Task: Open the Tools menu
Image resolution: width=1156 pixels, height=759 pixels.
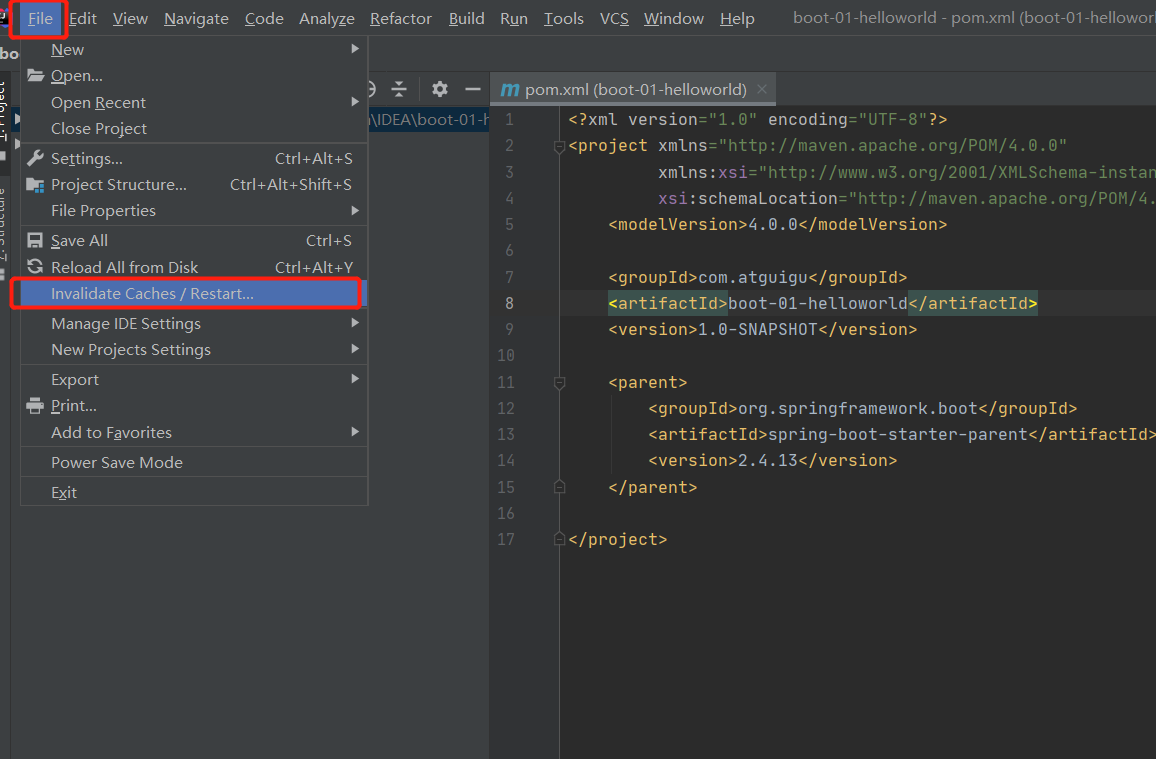Action: [563, 18]
